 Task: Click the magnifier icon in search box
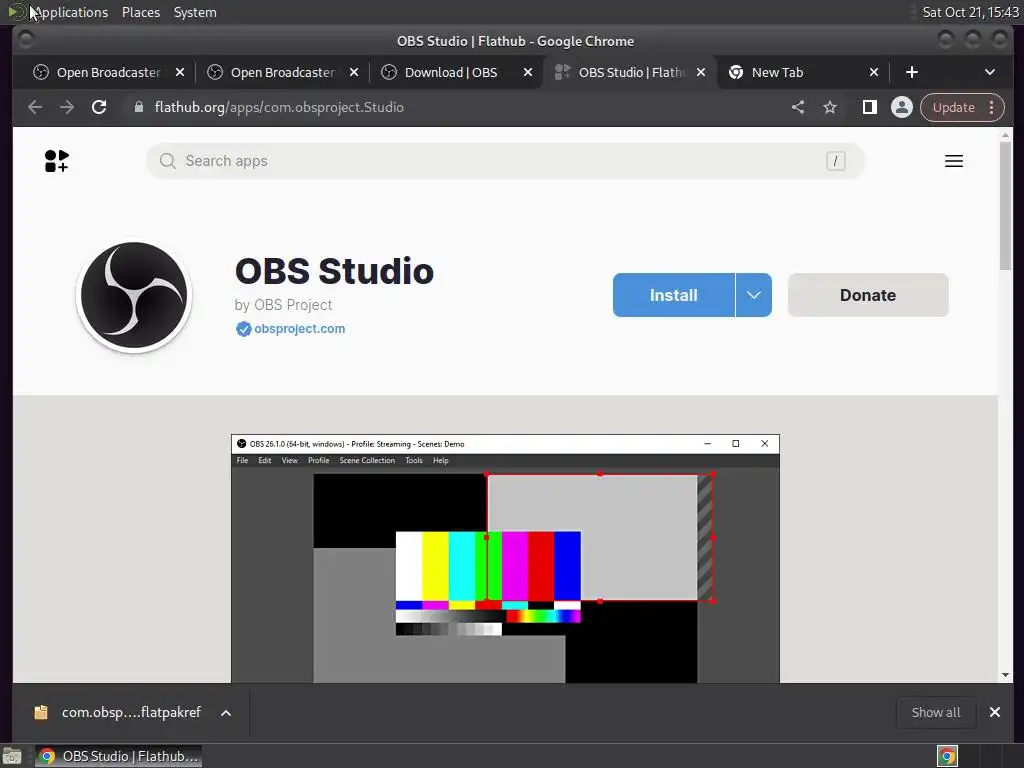pos(168,161)
